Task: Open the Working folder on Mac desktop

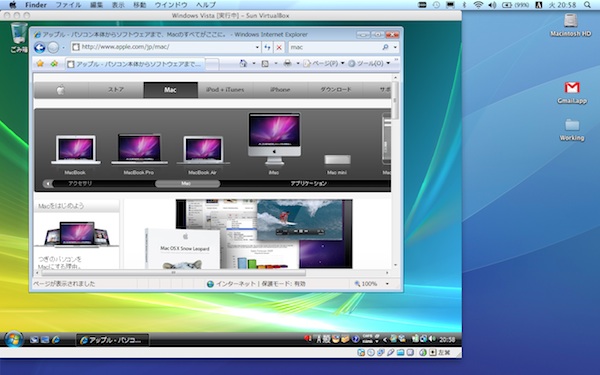Action: (x=572, y=130)
